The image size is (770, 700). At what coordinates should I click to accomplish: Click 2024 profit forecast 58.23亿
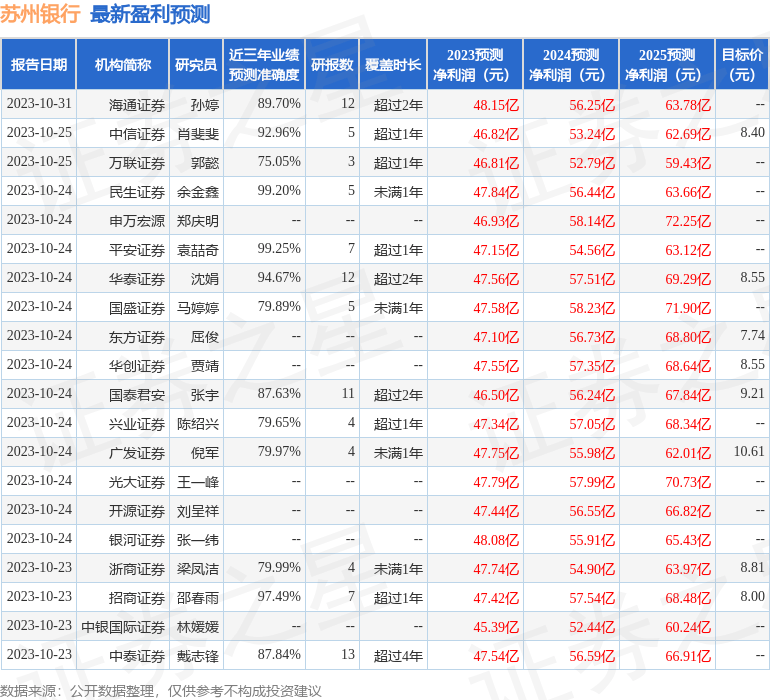tap(592, 308)
